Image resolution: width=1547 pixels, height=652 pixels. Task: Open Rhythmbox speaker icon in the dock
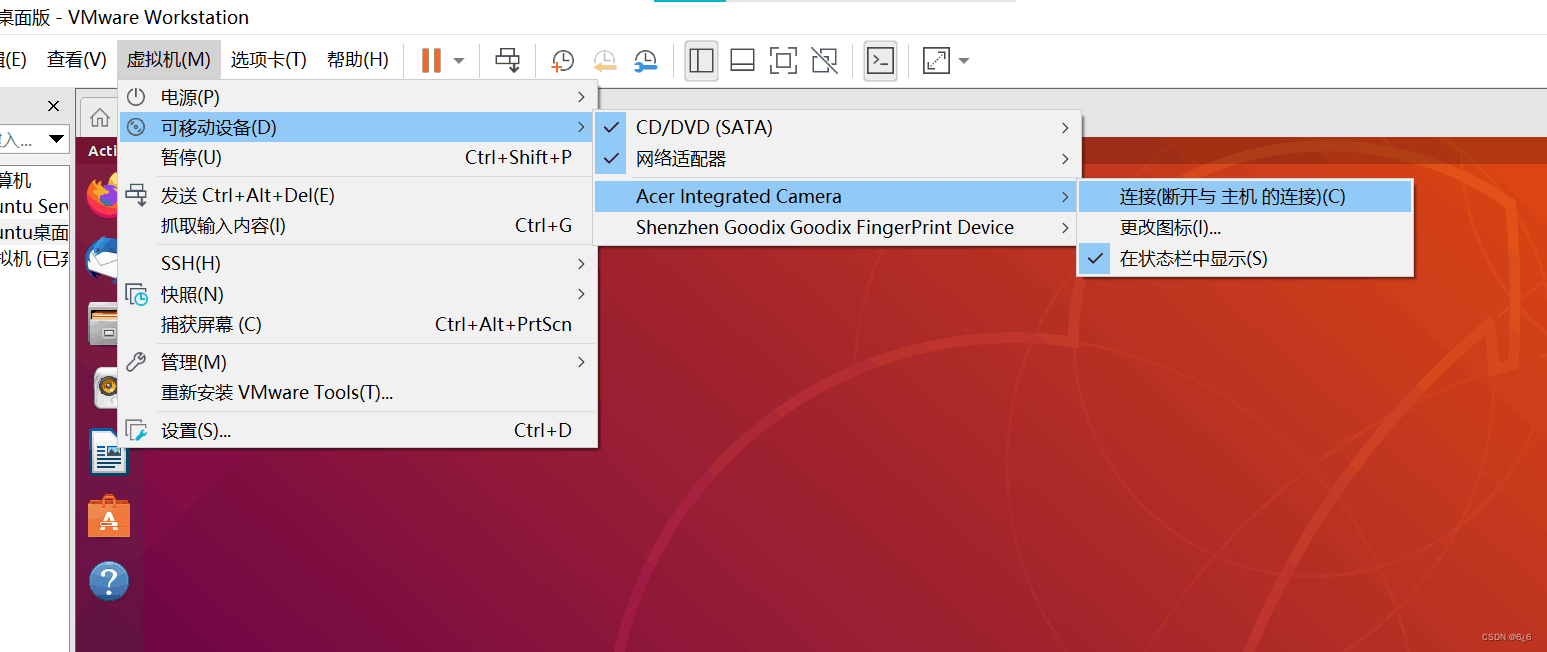pyautogui.click(x=107, y=388)
